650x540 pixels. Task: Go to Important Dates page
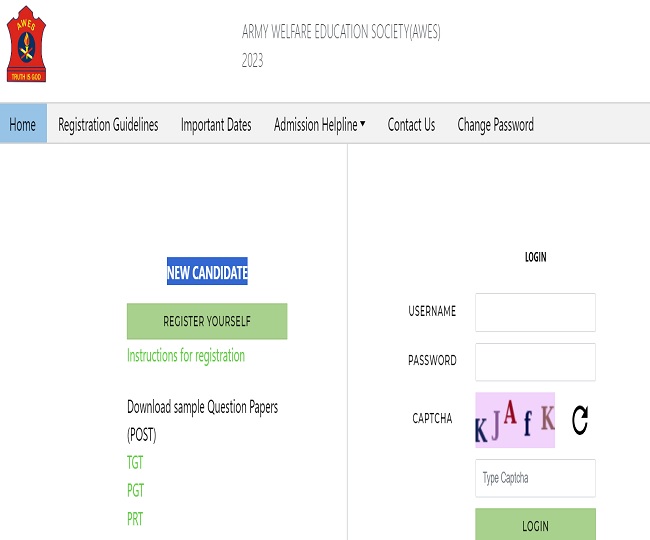click(216, 125)
